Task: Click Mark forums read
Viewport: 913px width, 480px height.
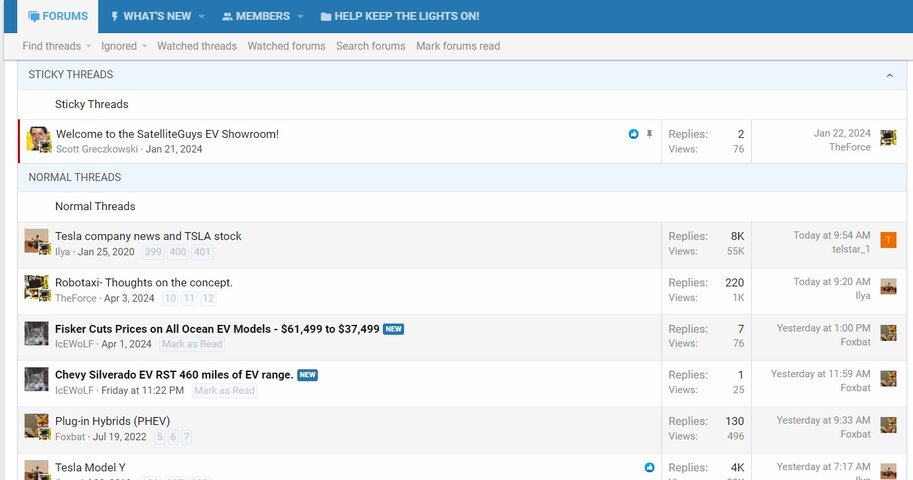Action: click(458, 46)
